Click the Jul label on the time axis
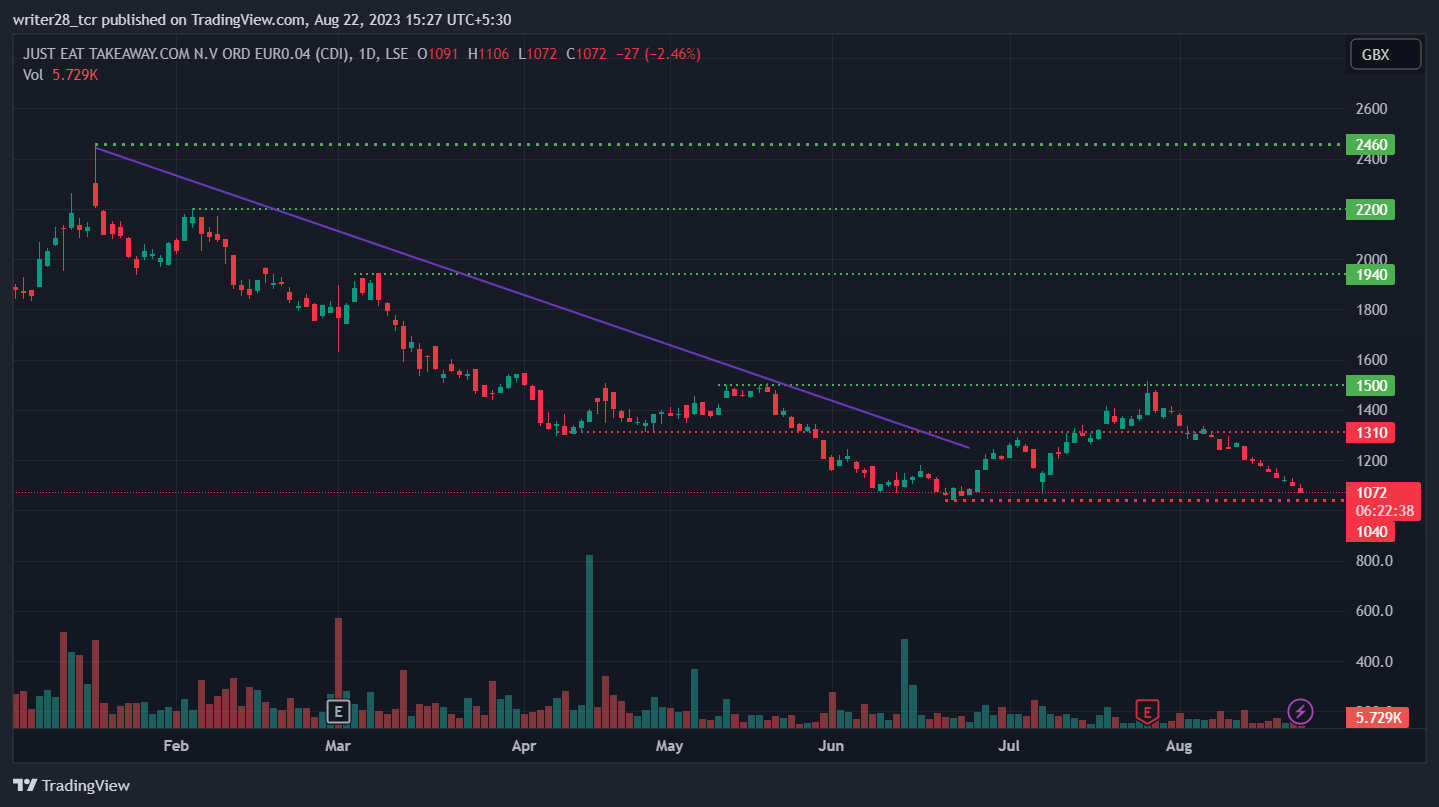Image resolution: width=1439 pixels, height=807 pixels. (1010, 746)
